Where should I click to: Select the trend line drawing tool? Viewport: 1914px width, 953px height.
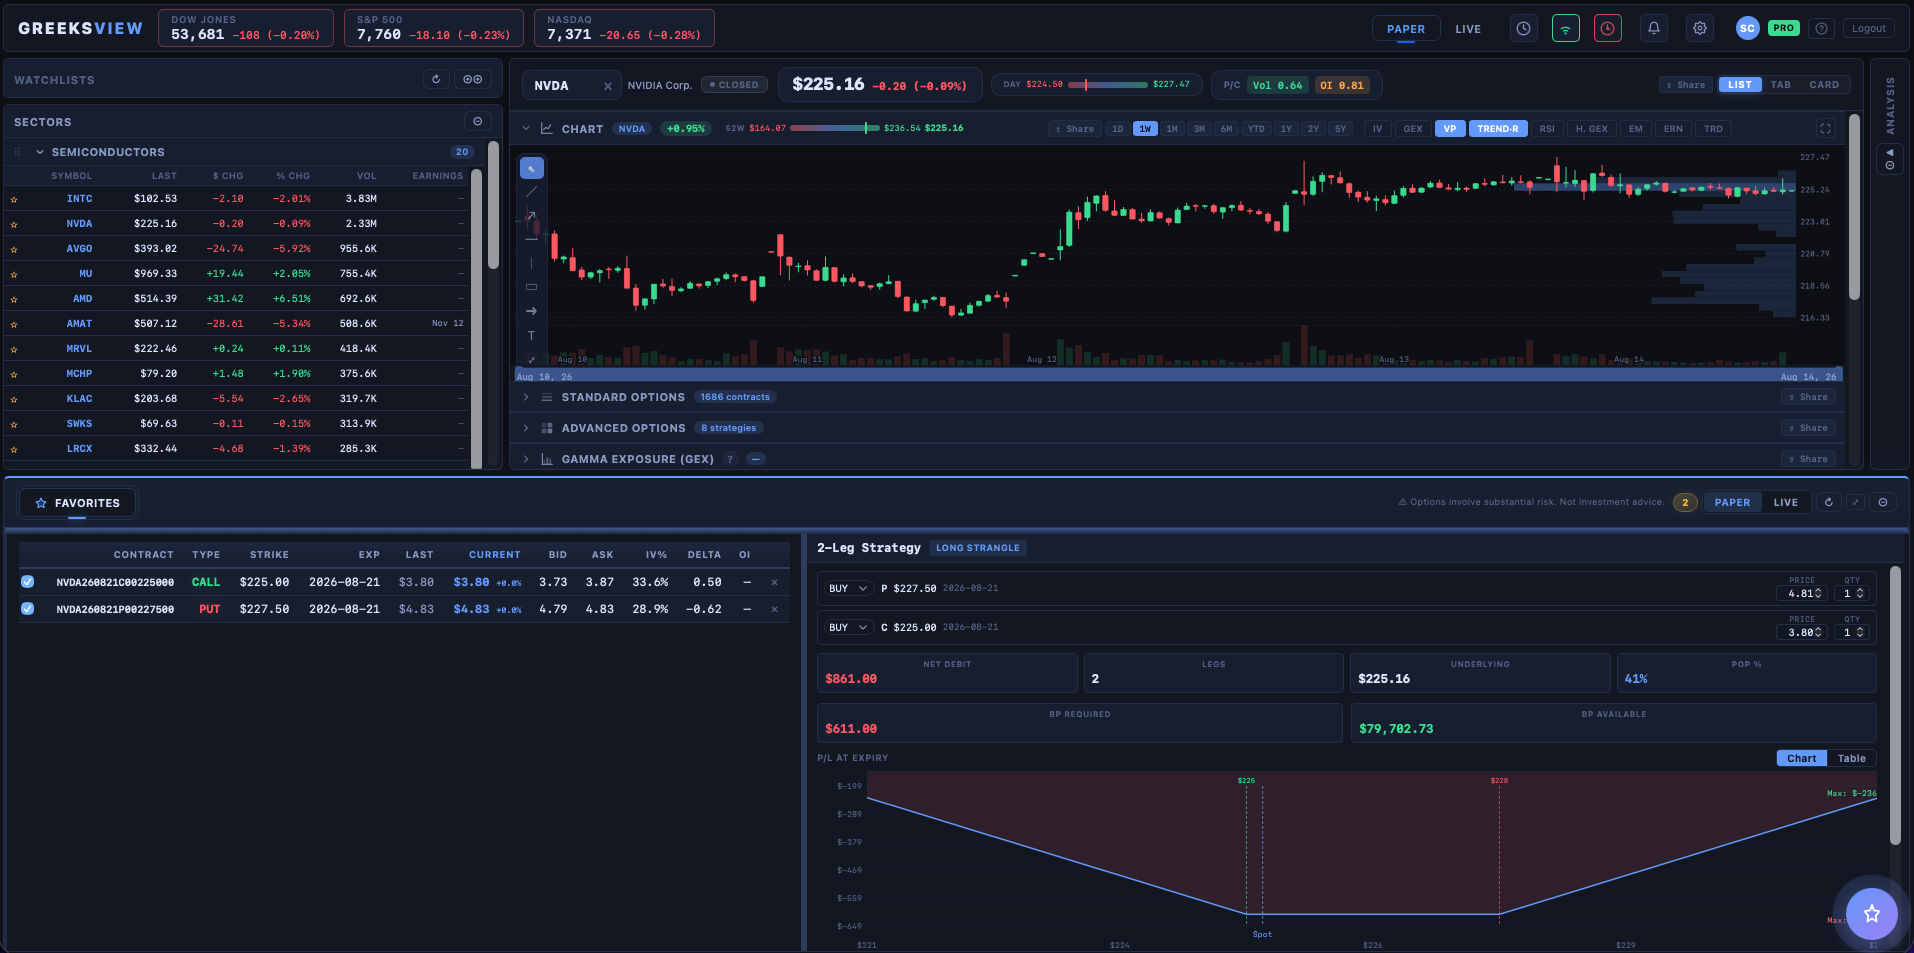tap(532, 192)
